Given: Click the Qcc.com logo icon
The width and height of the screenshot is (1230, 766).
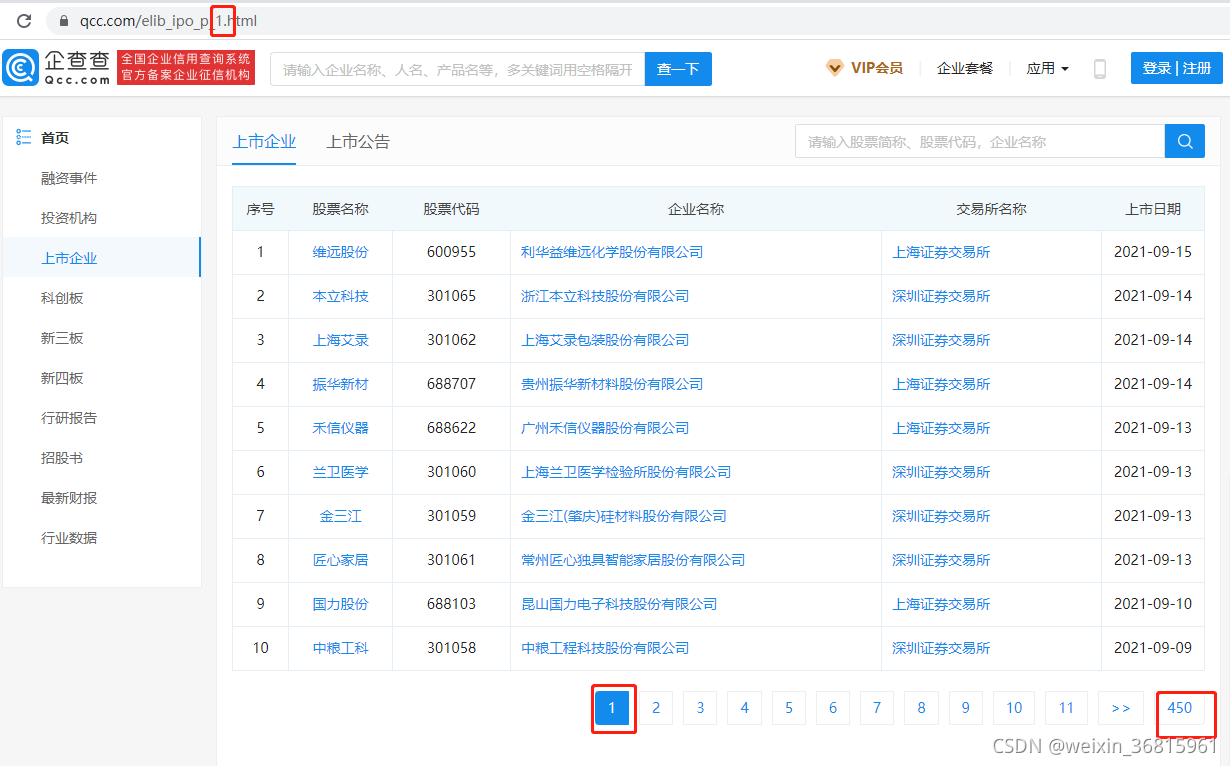Looking at the screenshot, I should 21,68.
